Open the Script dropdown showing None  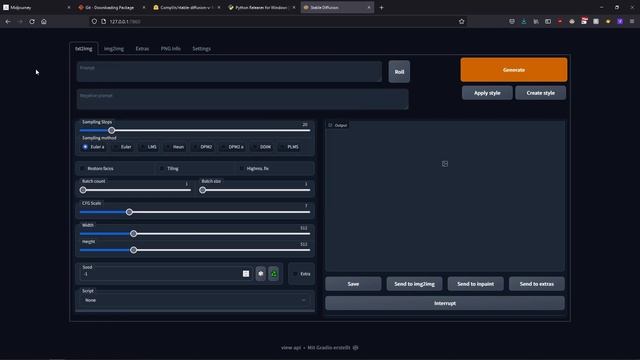(x=195, y=300)
